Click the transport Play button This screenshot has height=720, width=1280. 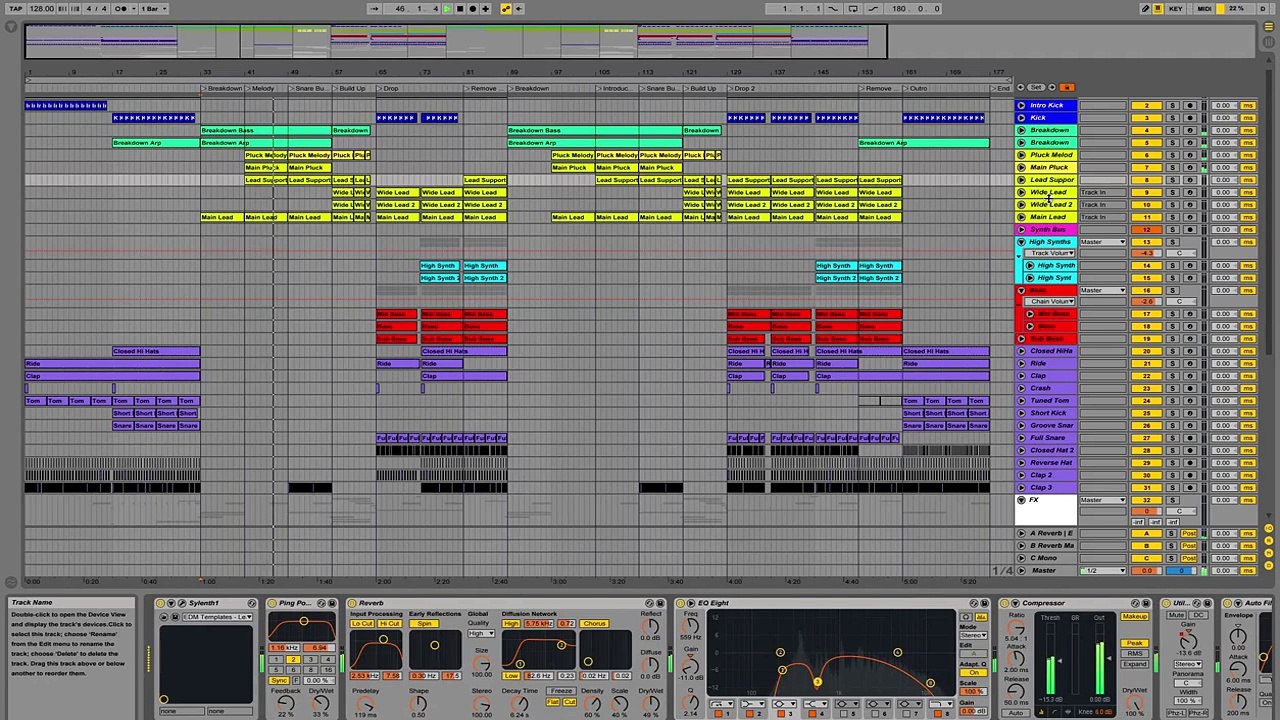click(447, 8)
